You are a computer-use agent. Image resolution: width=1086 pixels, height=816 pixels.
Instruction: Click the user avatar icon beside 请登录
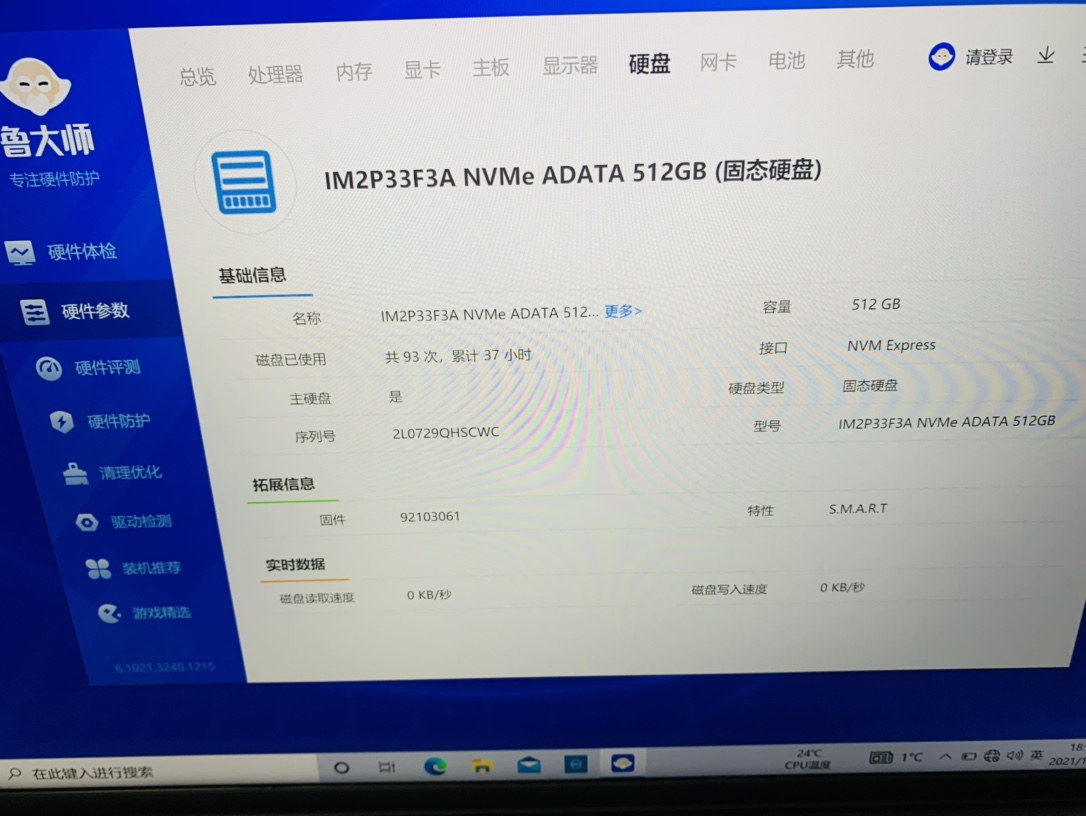click(x=941, y=57)
